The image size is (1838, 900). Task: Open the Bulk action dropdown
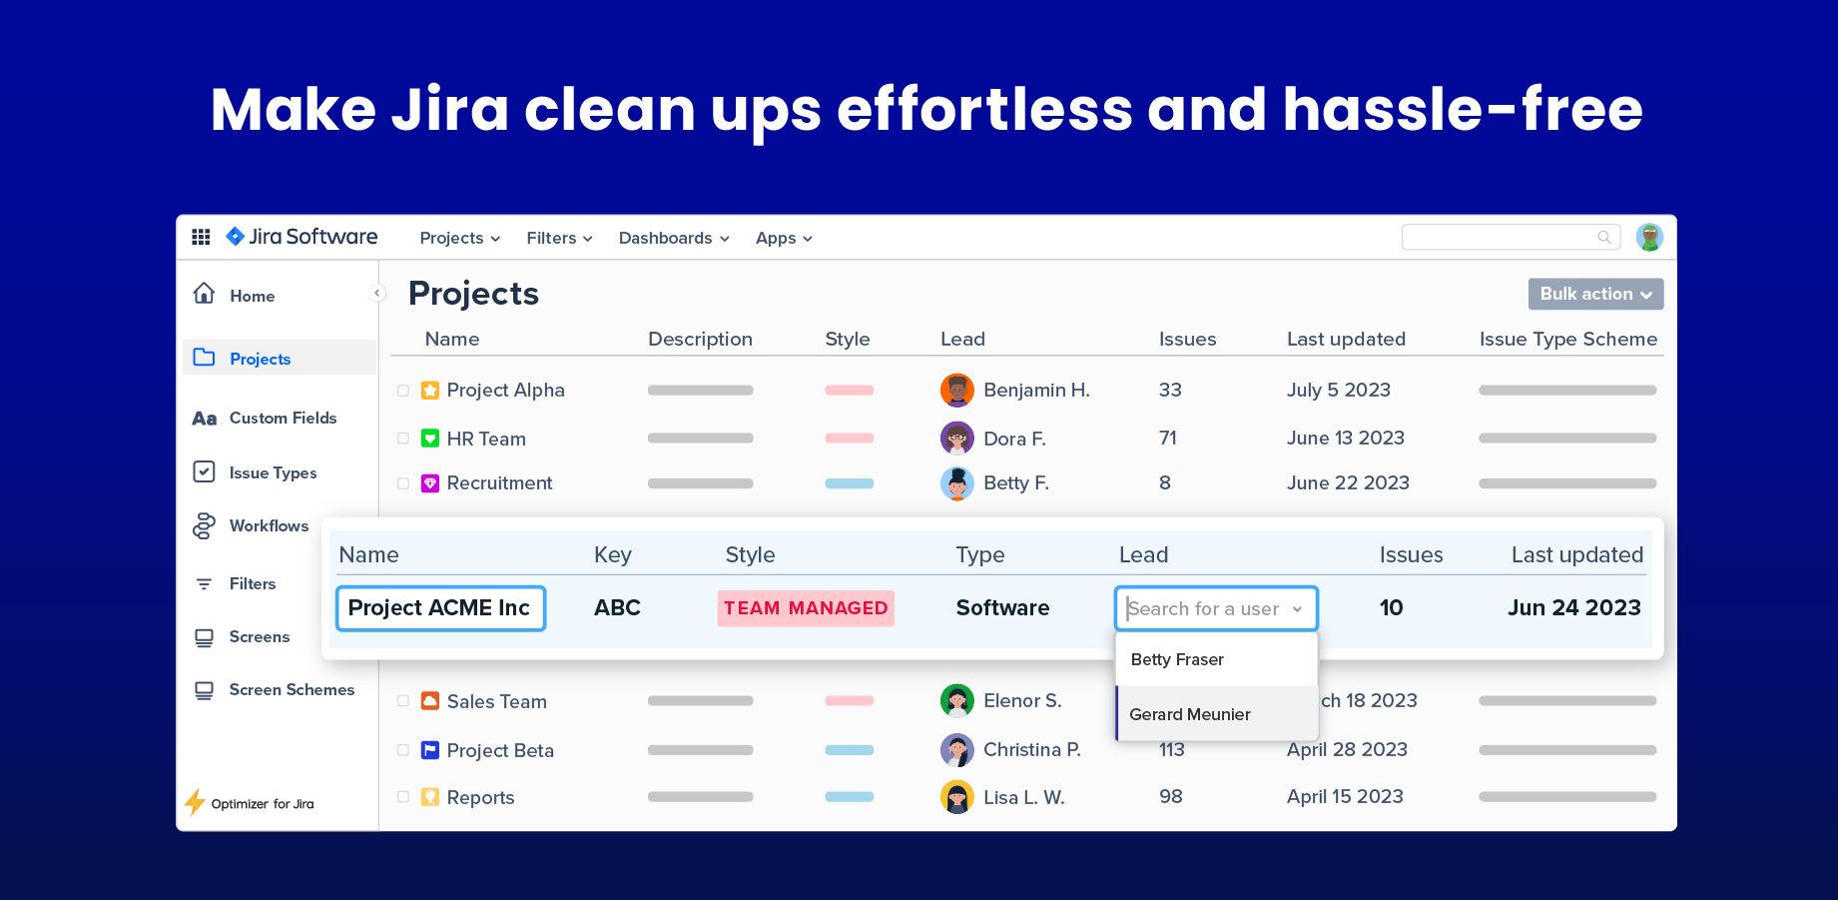(1595, 294)
